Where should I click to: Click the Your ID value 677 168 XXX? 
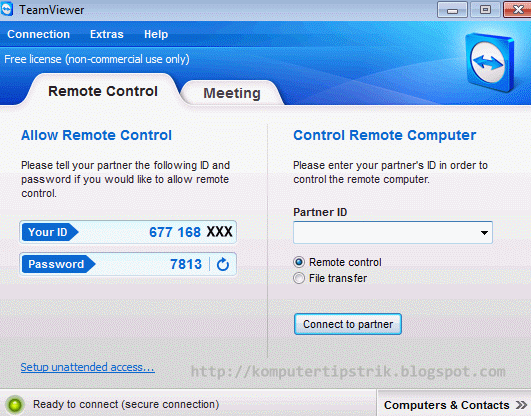[x=191, y=232]
